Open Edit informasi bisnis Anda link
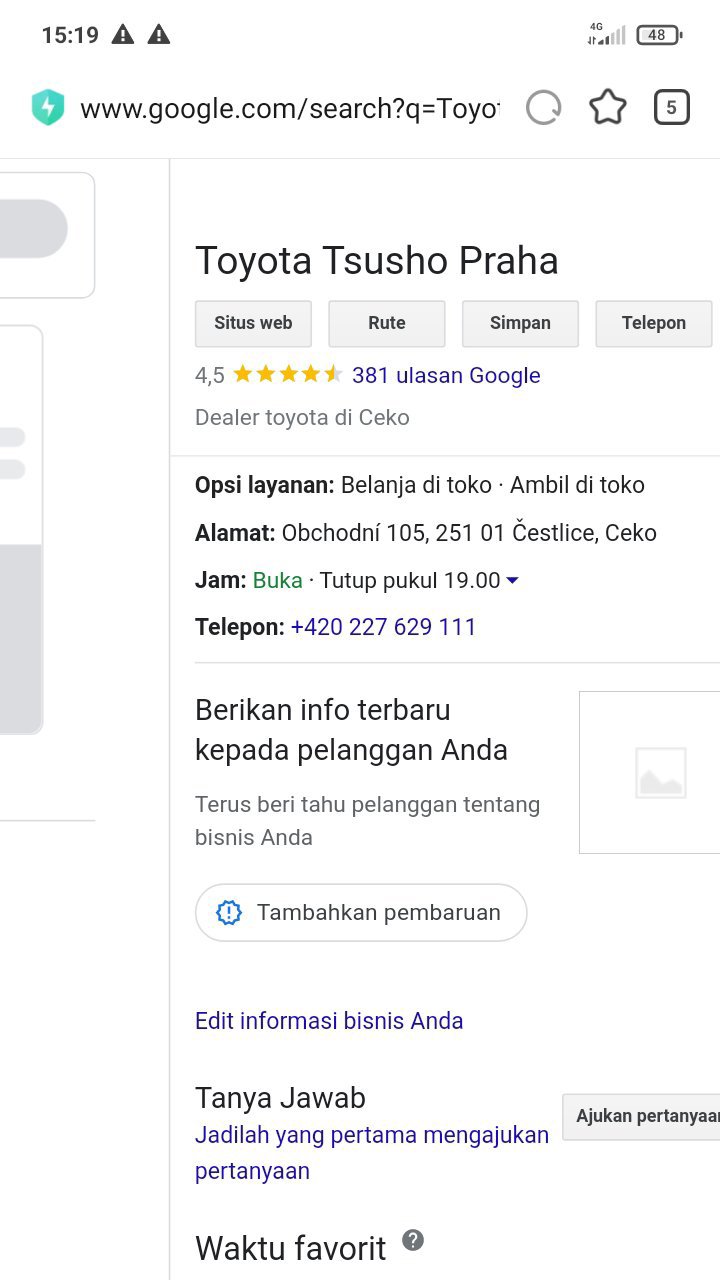Viewport: 720px width, 1280px height. pyautogui.click(x=329, y=1021)
